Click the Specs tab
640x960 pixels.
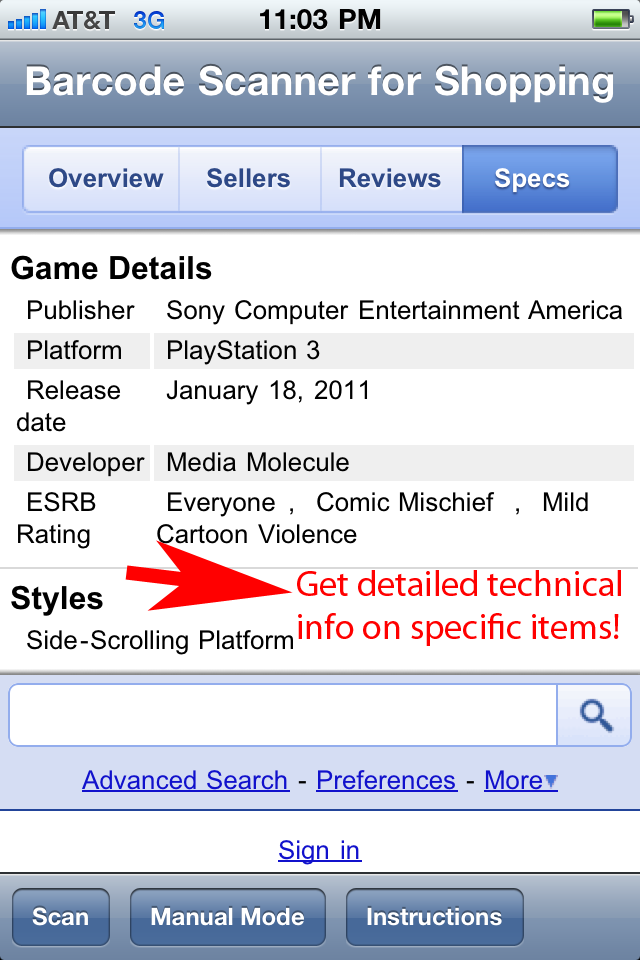(532, 179)
